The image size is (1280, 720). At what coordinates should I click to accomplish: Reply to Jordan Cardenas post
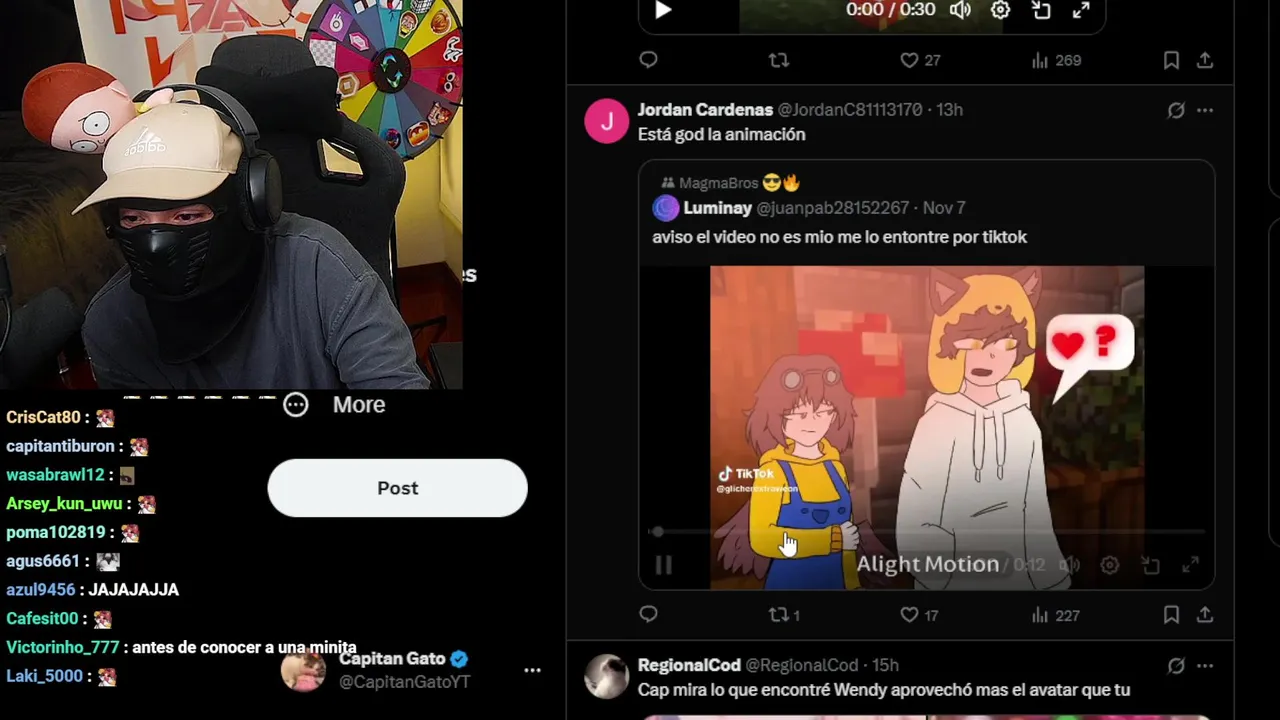[648, 615]
